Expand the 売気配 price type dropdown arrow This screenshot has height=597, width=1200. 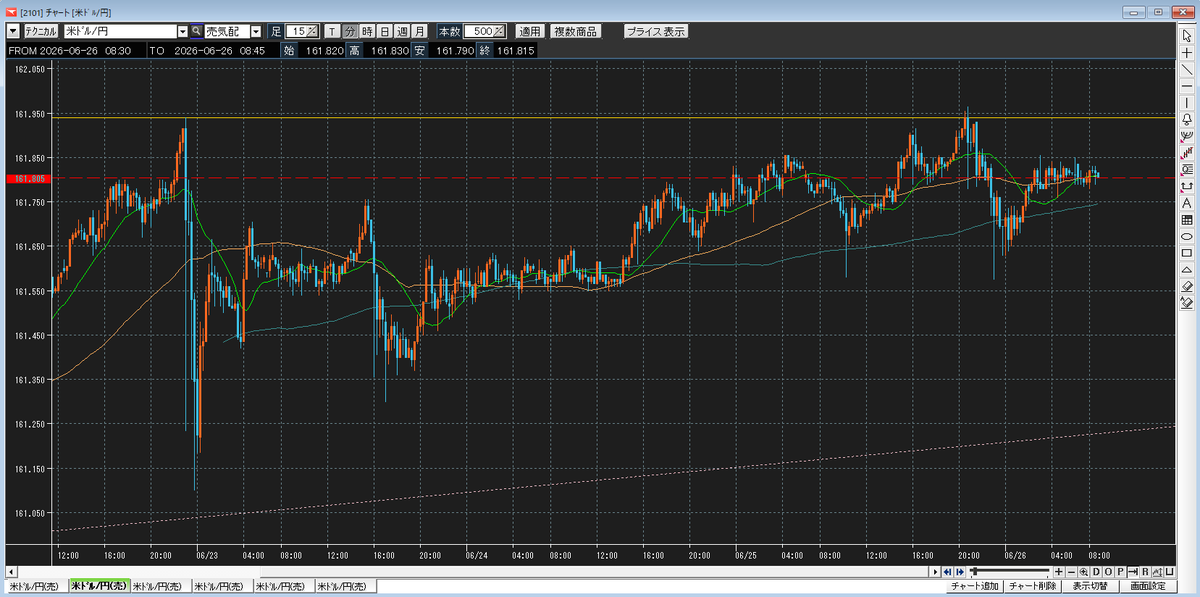tap(256, 32)
